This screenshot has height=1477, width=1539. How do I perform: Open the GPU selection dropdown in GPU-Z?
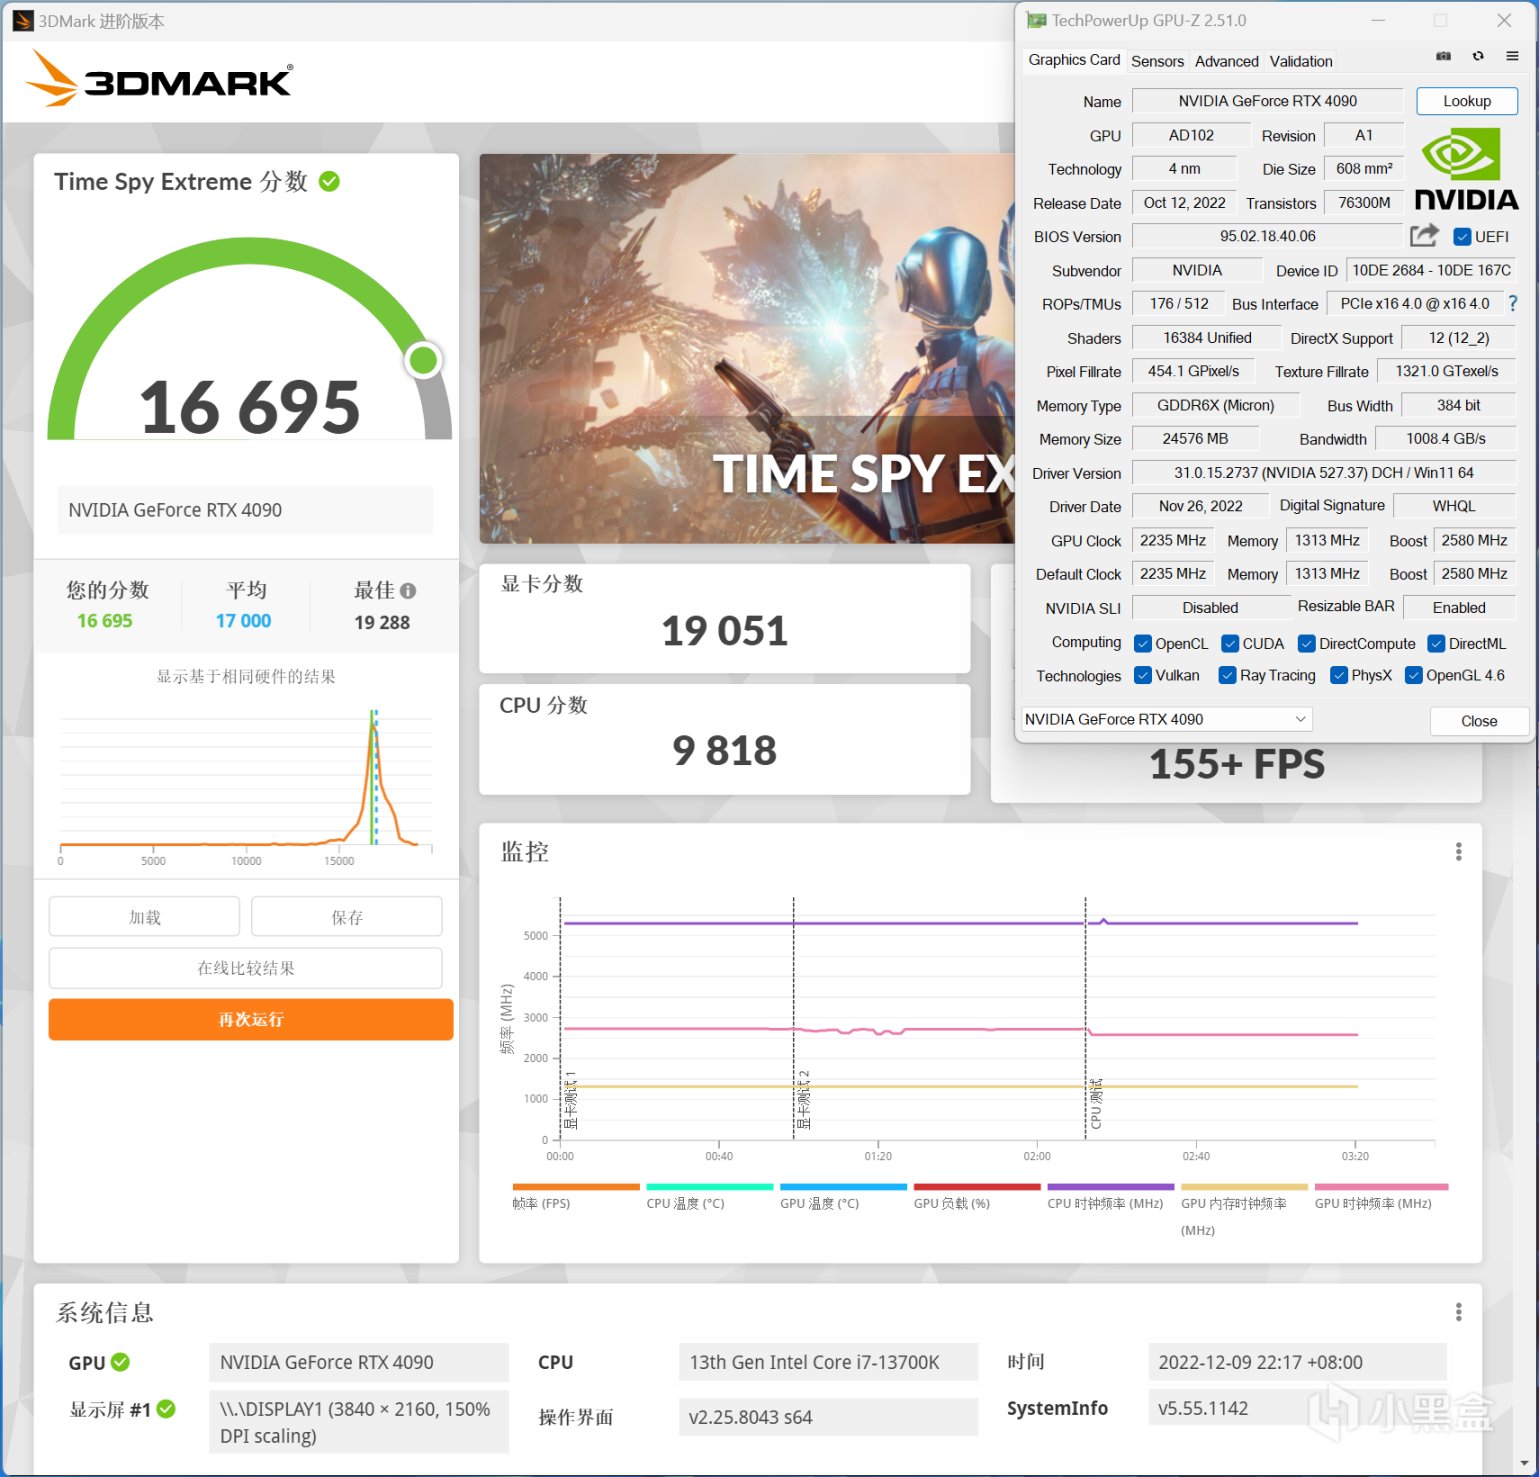click(x=1166, y=719)
